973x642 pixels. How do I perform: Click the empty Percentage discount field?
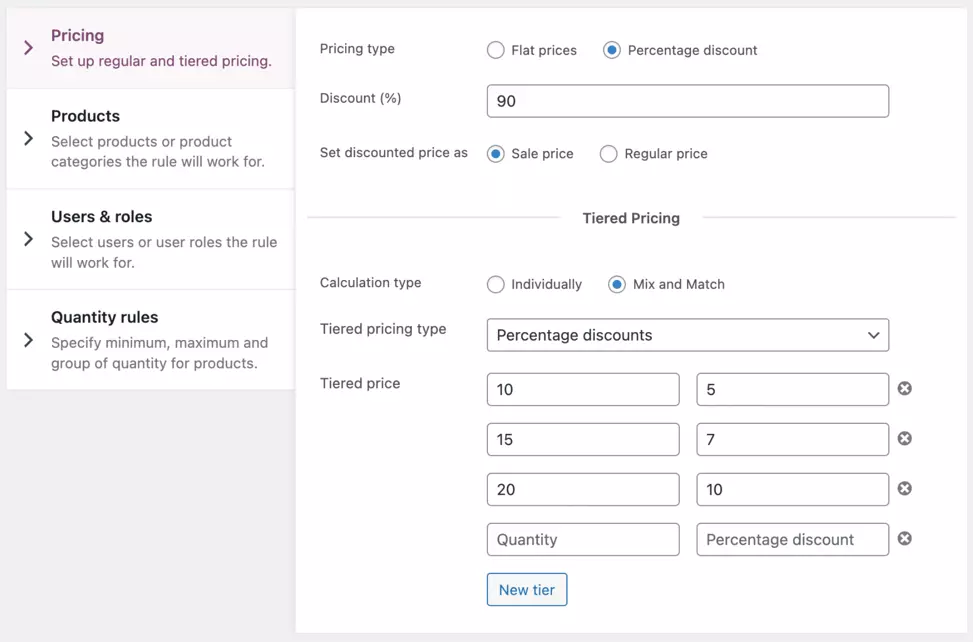point(792,539)
